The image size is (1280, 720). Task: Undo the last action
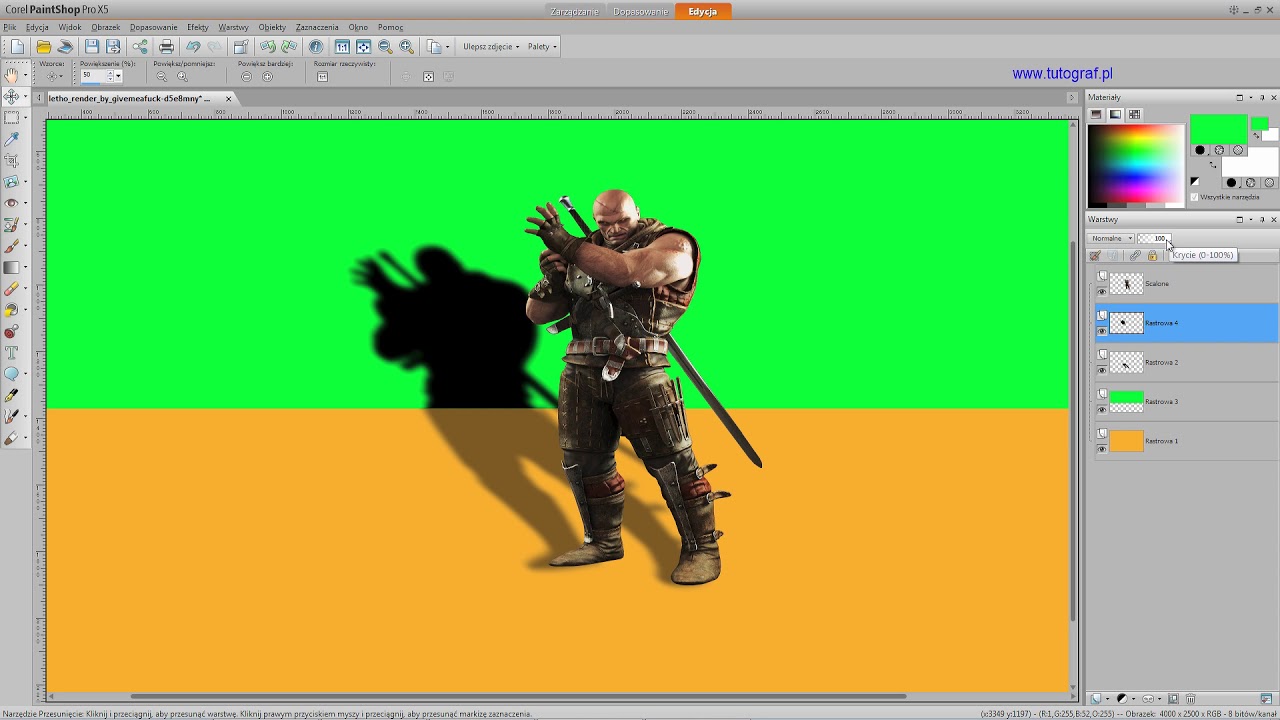pos(193,47)
